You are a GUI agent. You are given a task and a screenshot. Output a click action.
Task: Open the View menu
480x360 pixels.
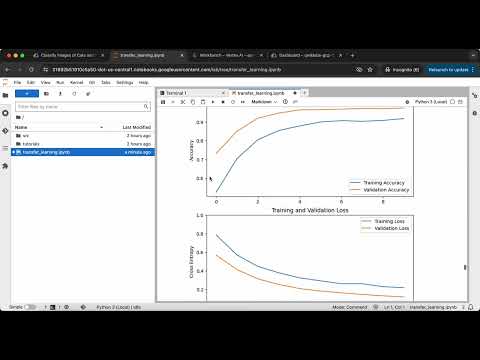46,82
